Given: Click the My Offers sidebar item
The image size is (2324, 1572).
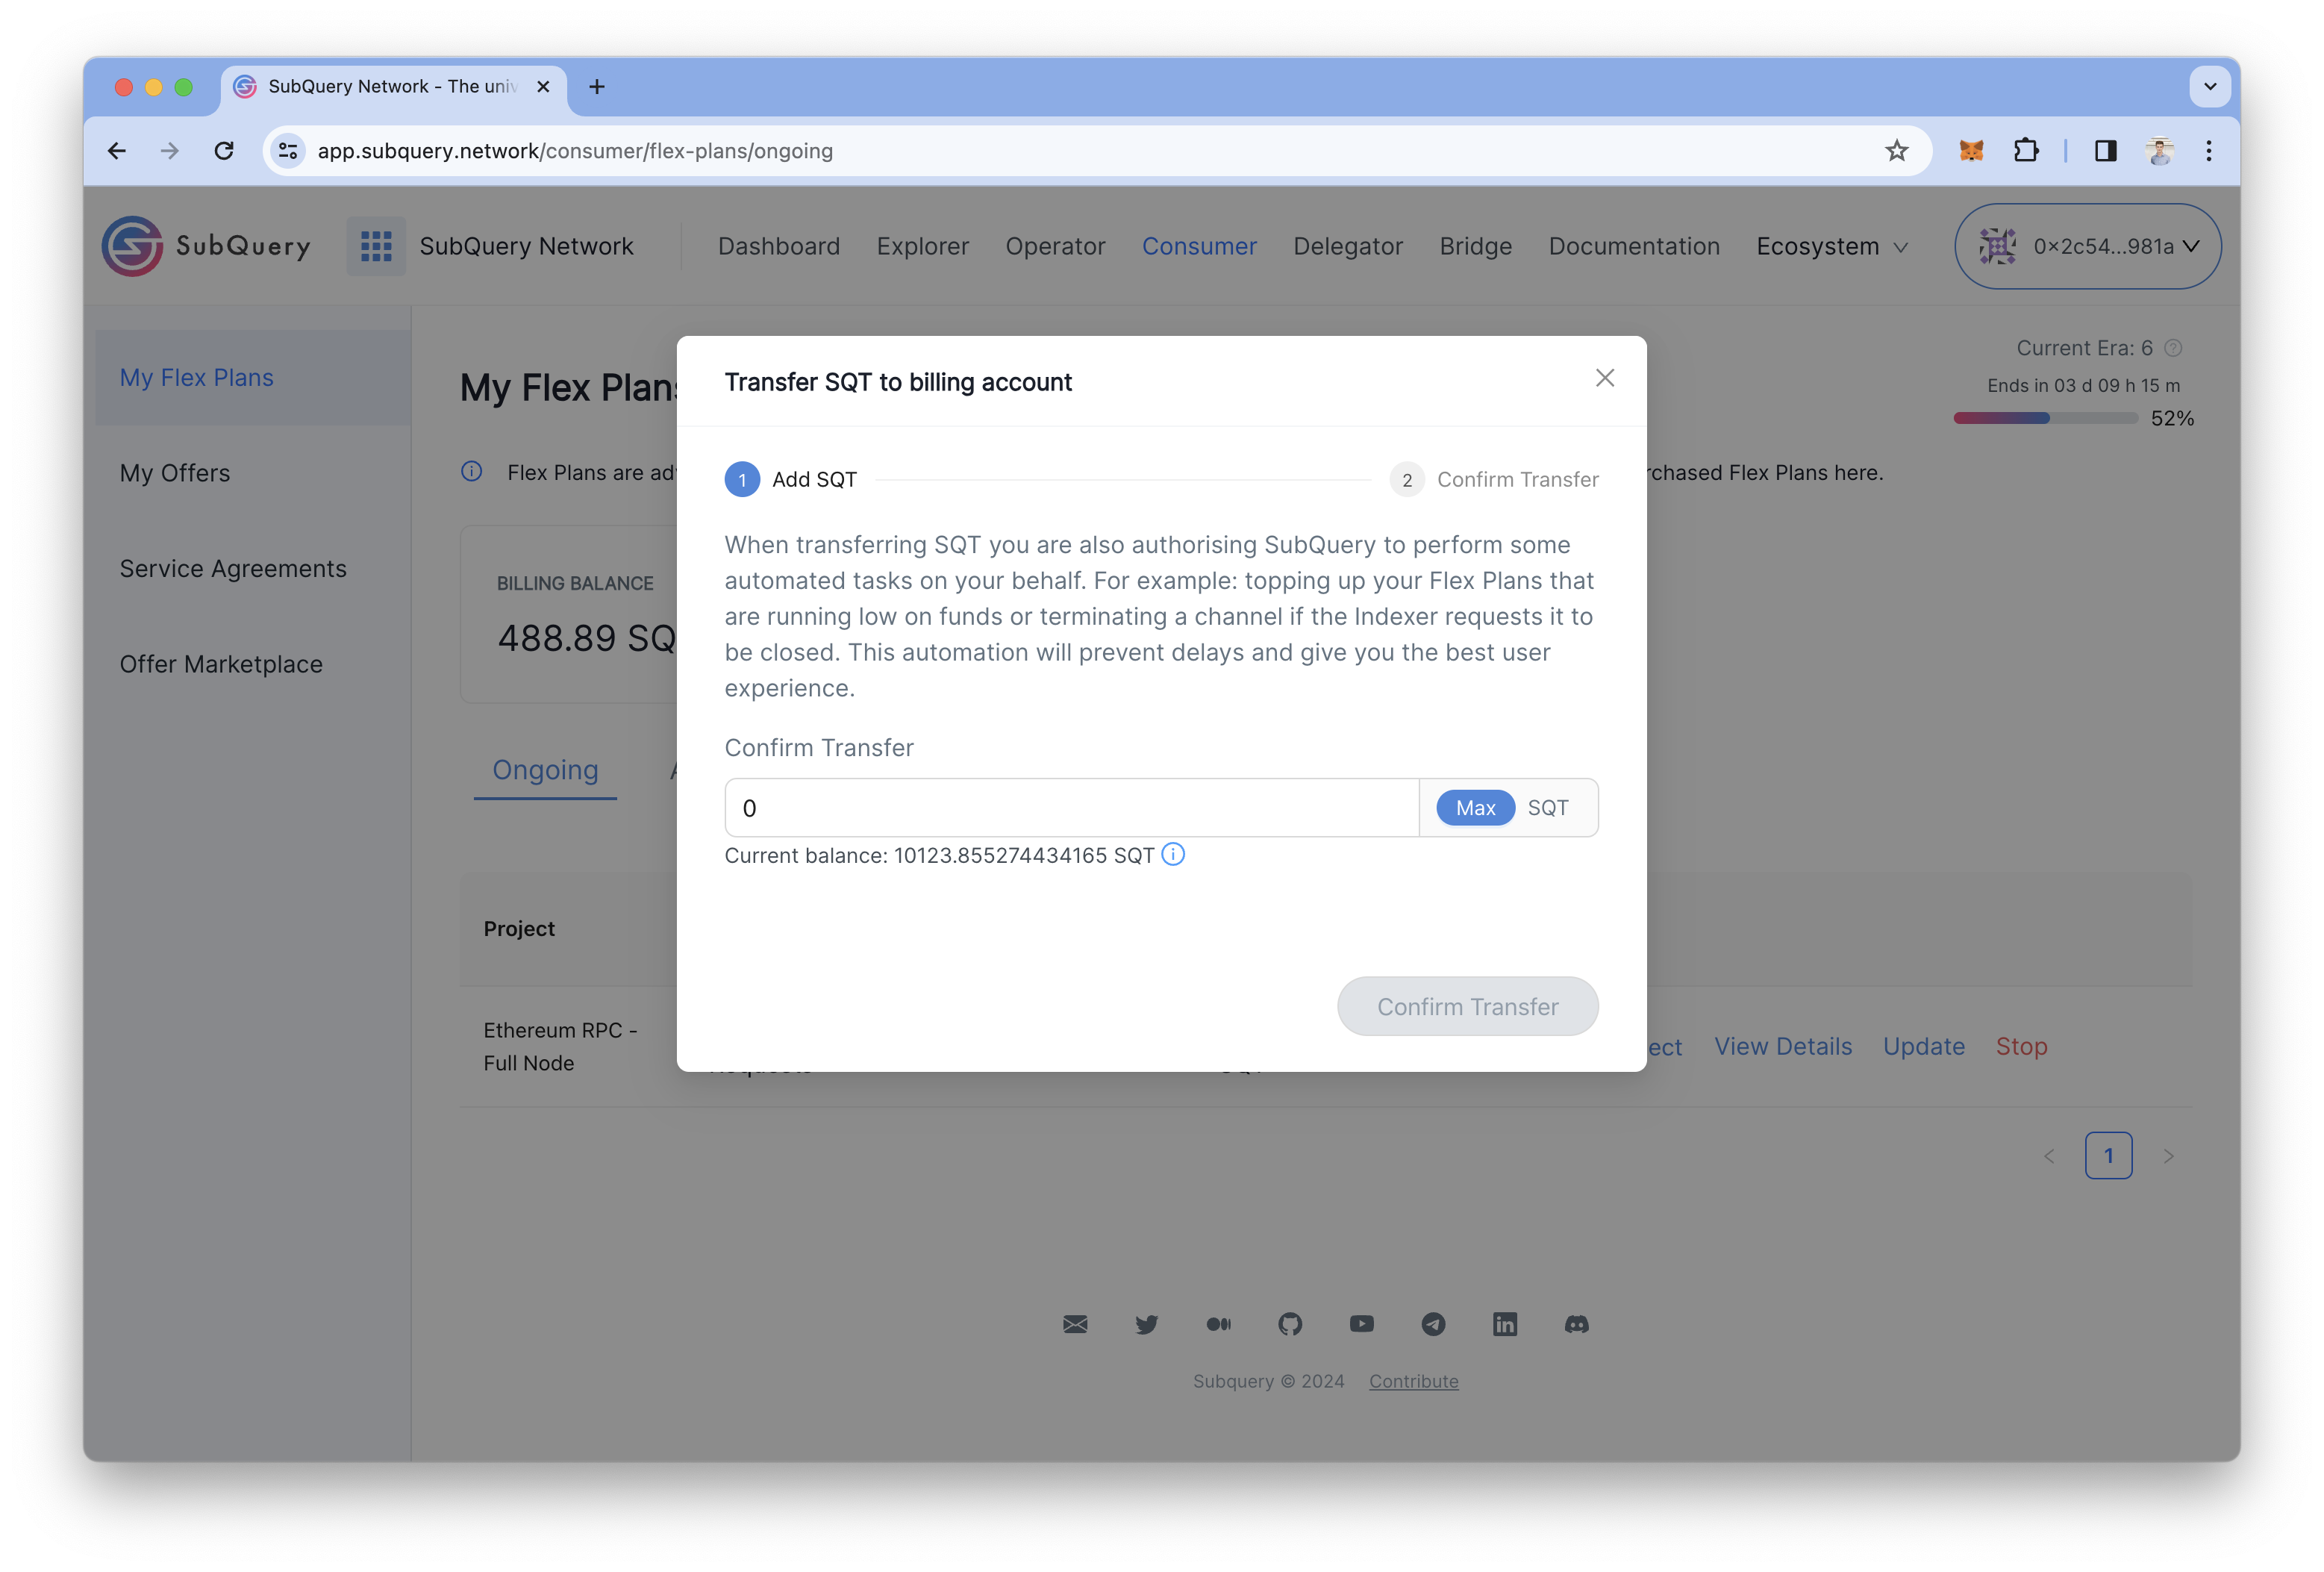Looking at the screenshot, I should (x=175, y=472).
